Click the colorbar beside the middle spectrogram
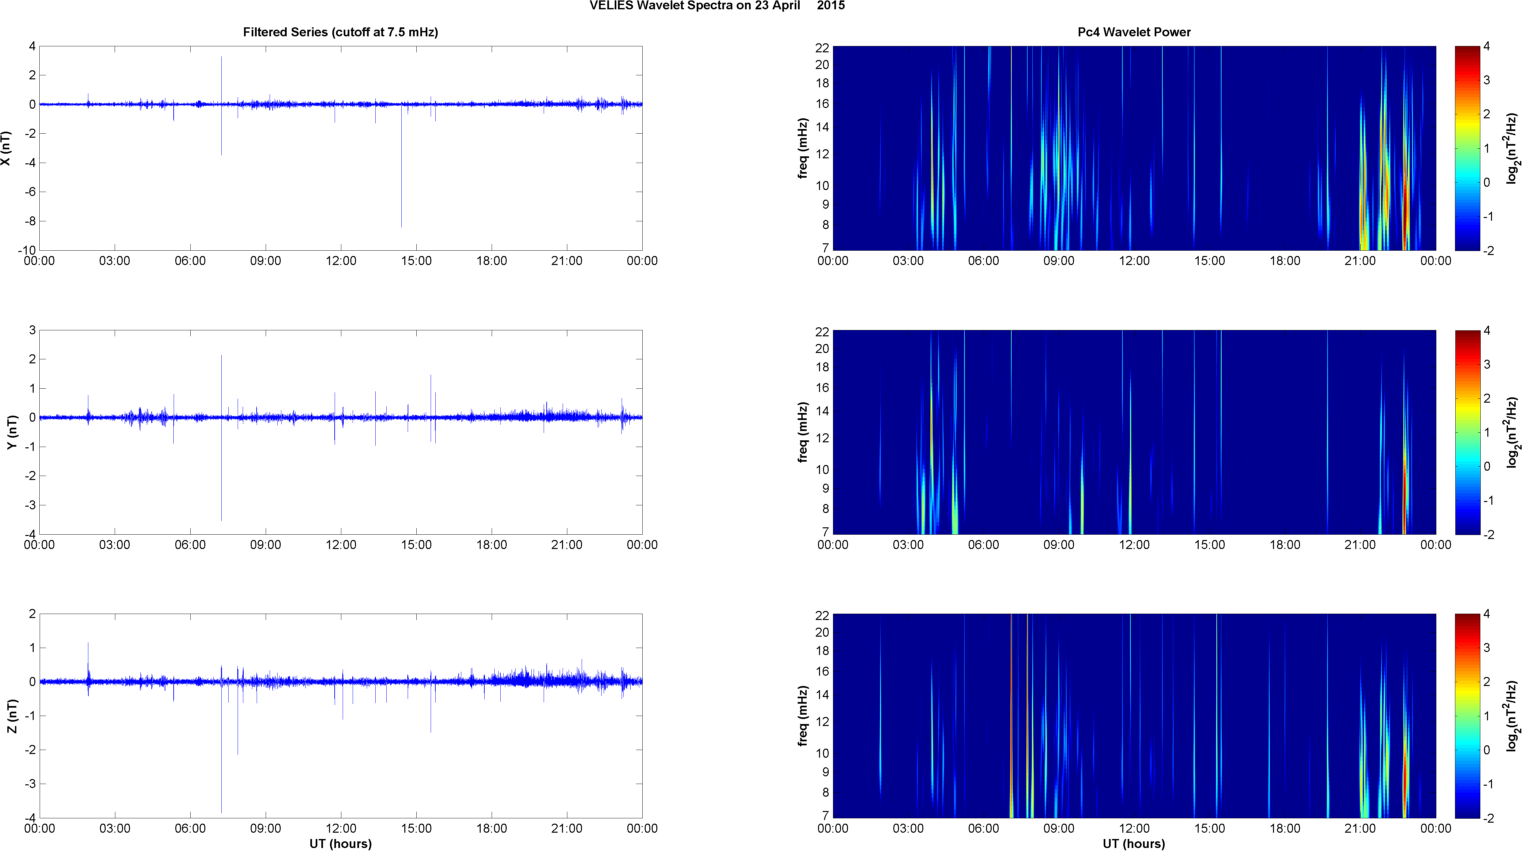Screen dimensions: 1522x851 [1466, 432]
